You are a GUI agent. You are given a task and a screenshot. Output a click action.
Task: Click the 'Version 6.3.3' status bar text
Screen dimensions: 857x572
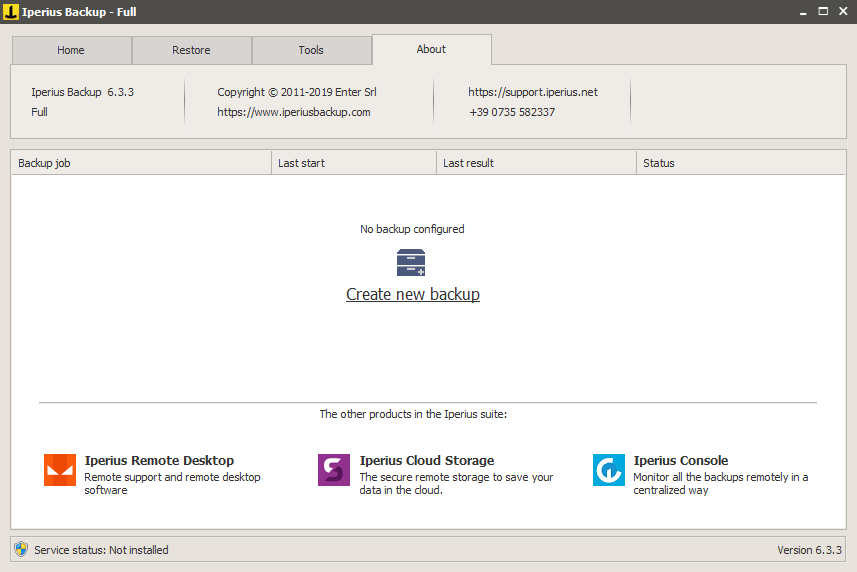tap(809, 550)
